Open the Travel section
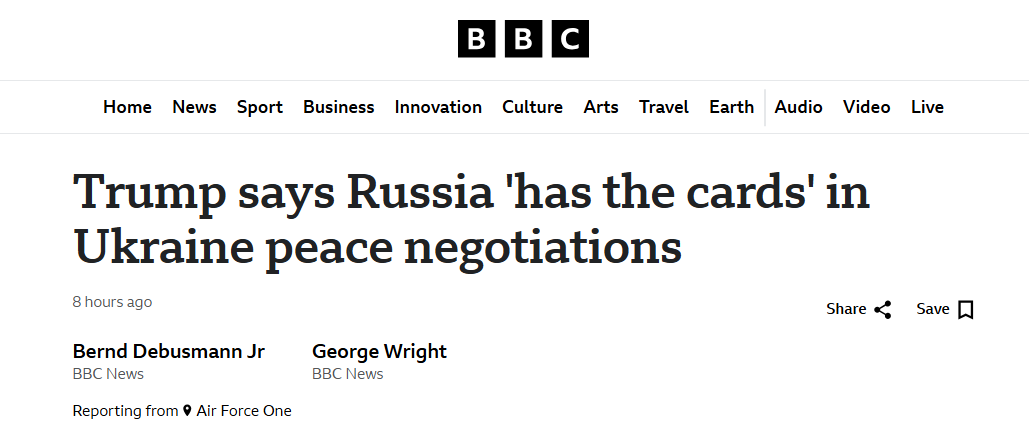The image size is (1029, 439). click(664, 107)
